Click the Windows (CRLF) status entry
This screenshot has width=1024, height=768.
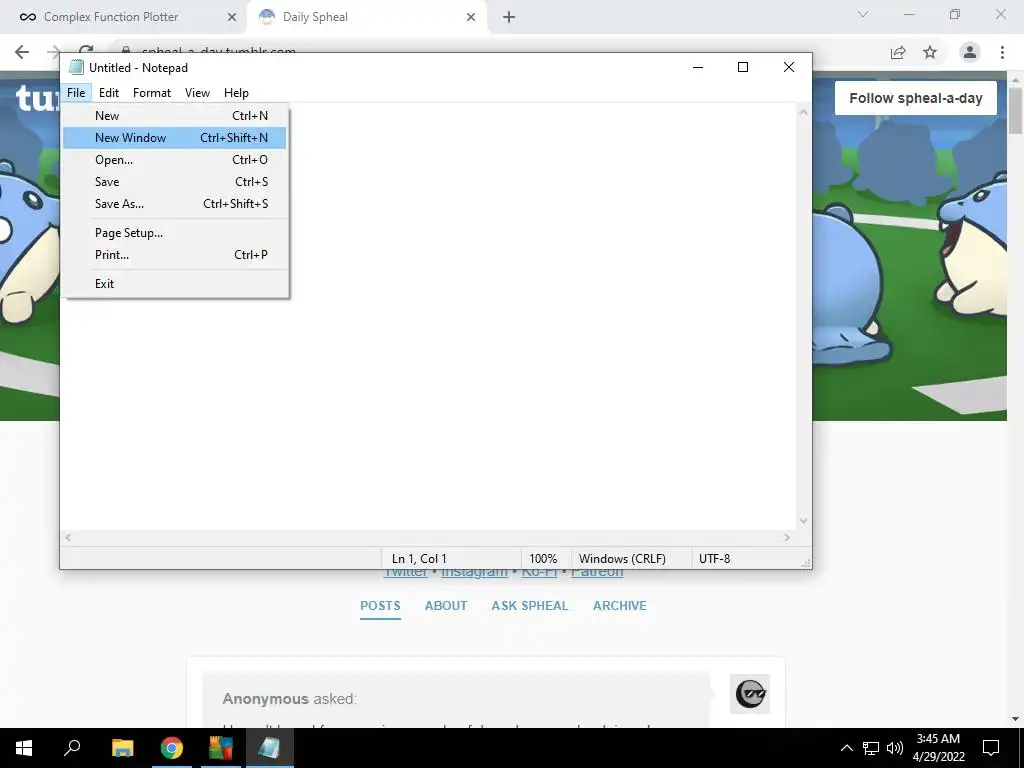click(622, 559)
